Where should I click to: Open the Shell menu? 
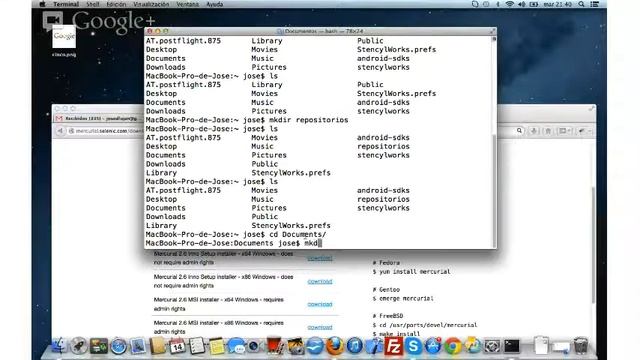click(x=93, y=4)
